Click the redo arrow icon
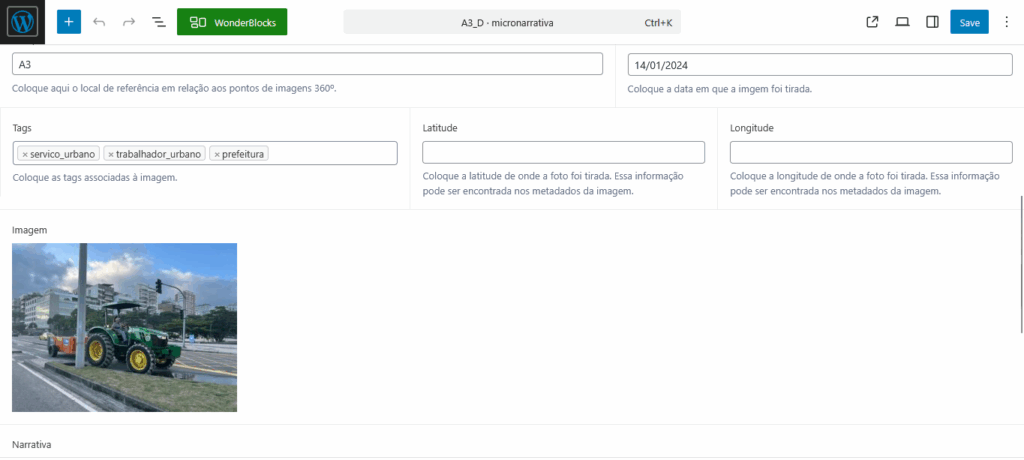 [129, 22]
